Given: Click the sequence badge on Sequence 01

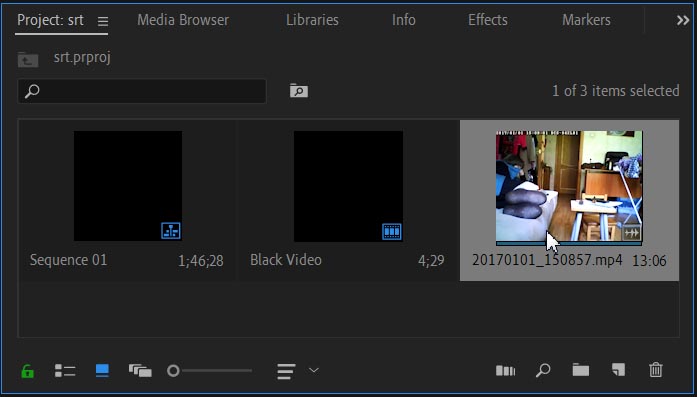Looking at the screenshot, I should click(171, 231).
